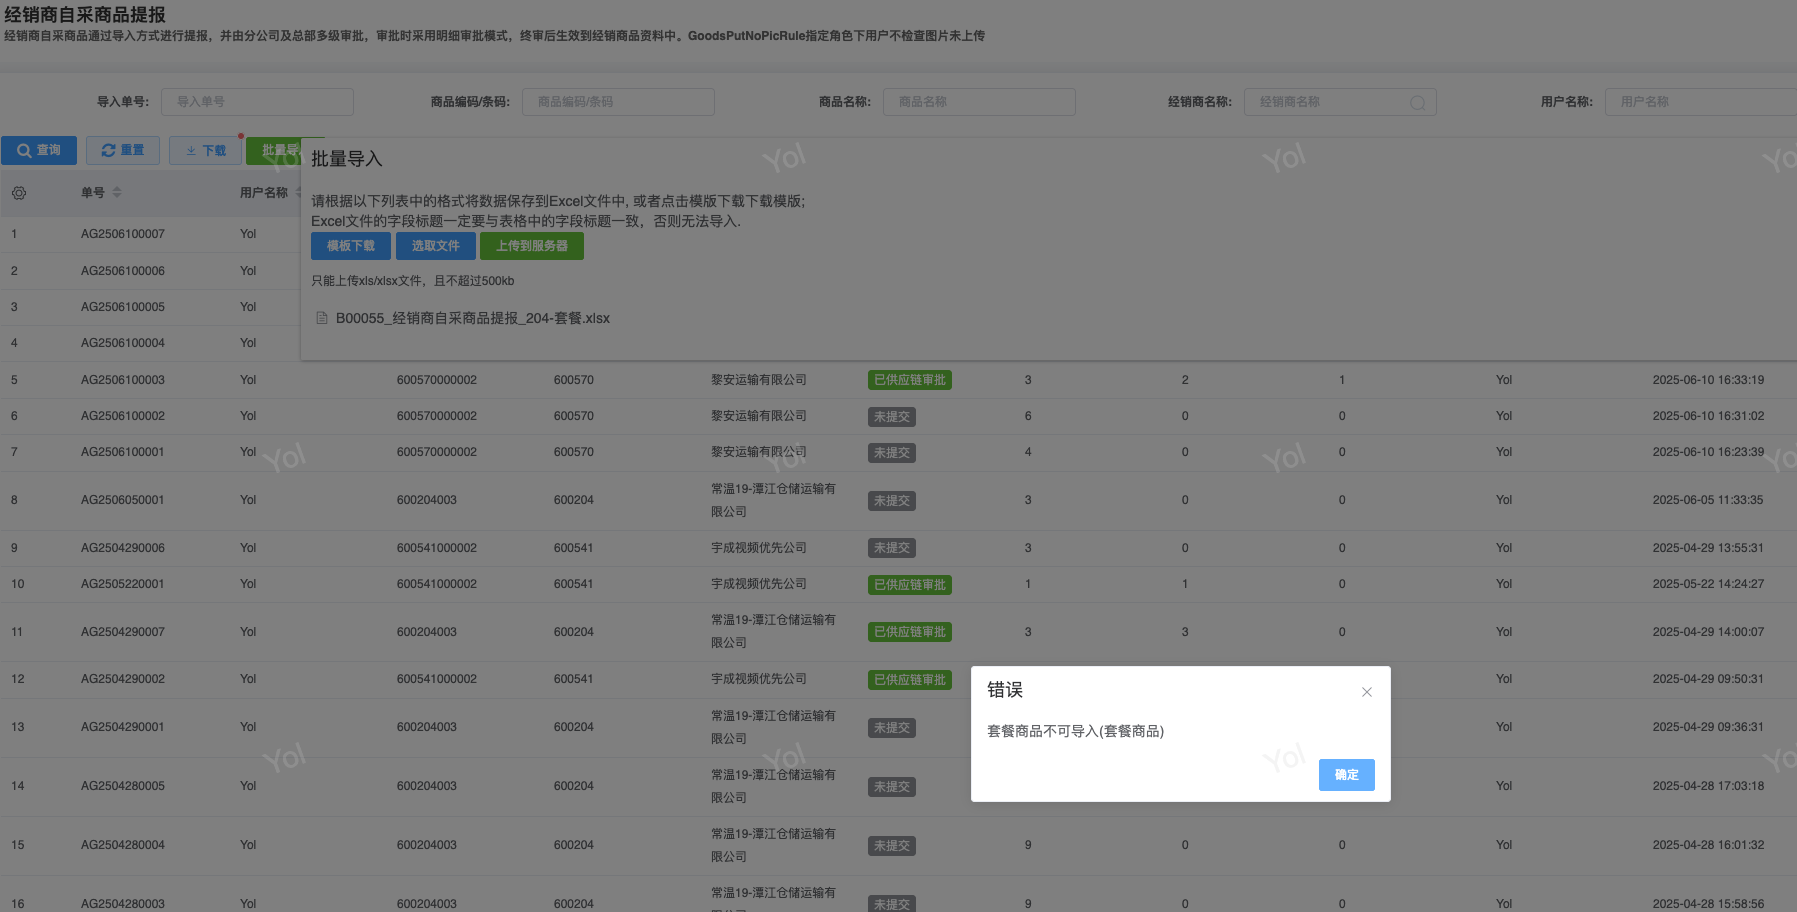The height and width of the screenshot is (912, 1797).
Task: Click the 选取文件 choose file button
Action: (x=435, y=246)
